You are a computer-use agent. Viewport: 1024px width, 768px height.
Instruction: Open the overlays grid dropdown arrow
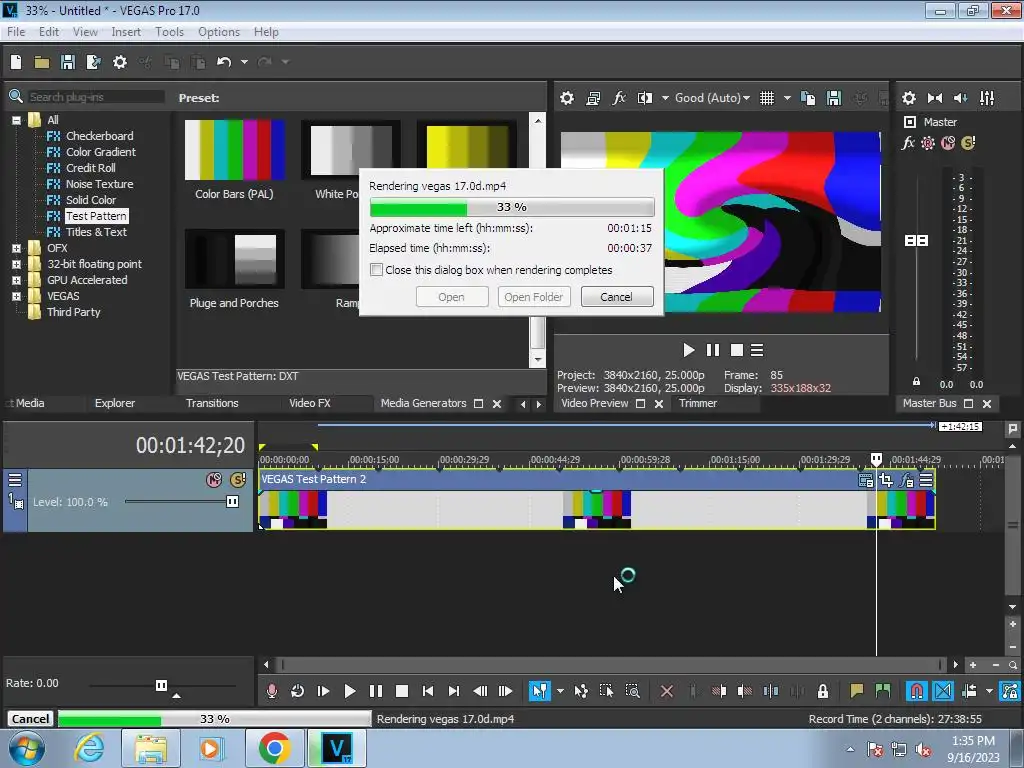pos(787,98)
